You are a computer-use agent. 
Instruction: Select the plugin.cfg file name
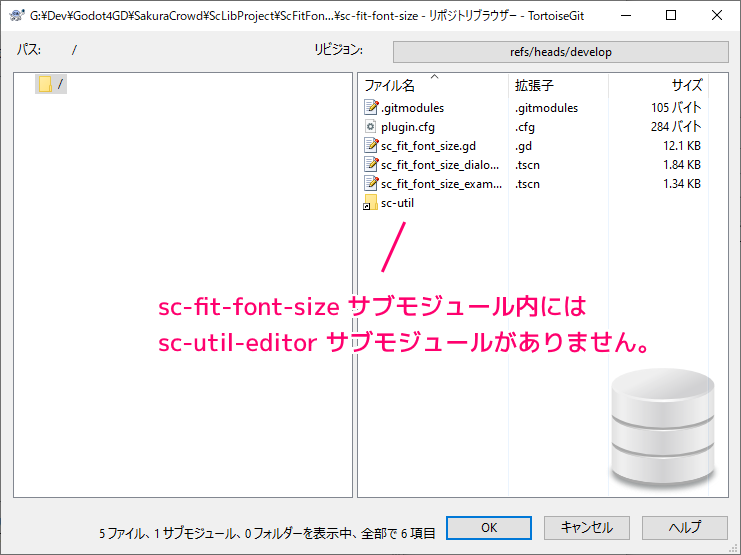point(407,127)
